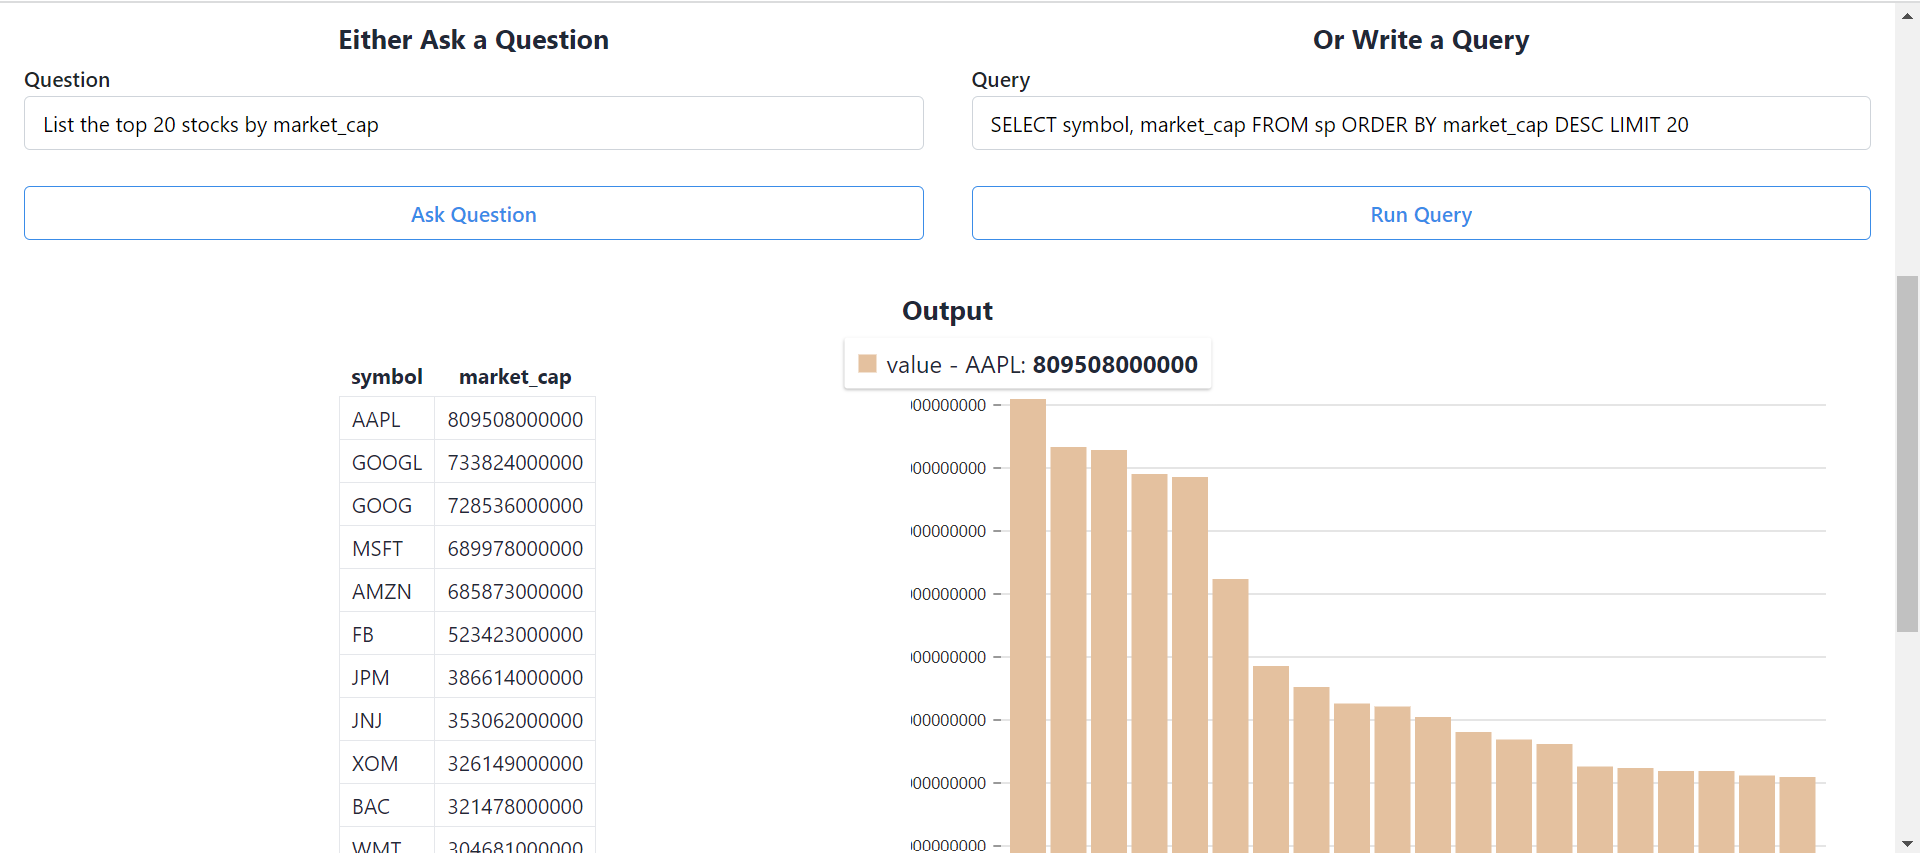Click the Ask Question button
Image resolution: width=1920 pixels, height=853 pixels.
473,213
